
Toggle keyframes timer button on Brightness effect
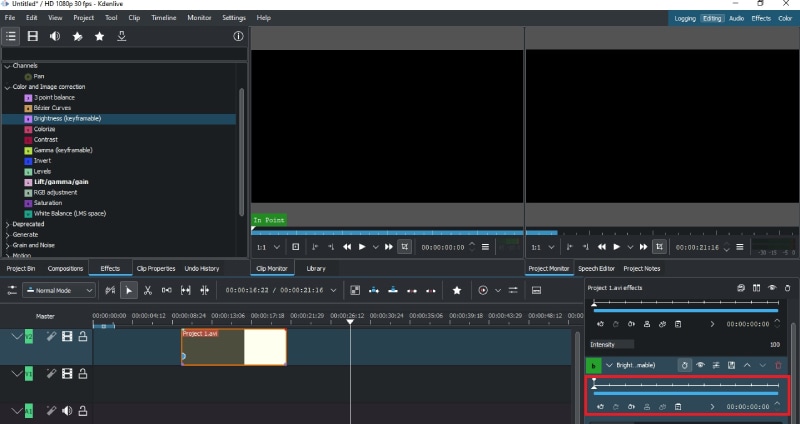pyautogui.click(x=685, y=365)
